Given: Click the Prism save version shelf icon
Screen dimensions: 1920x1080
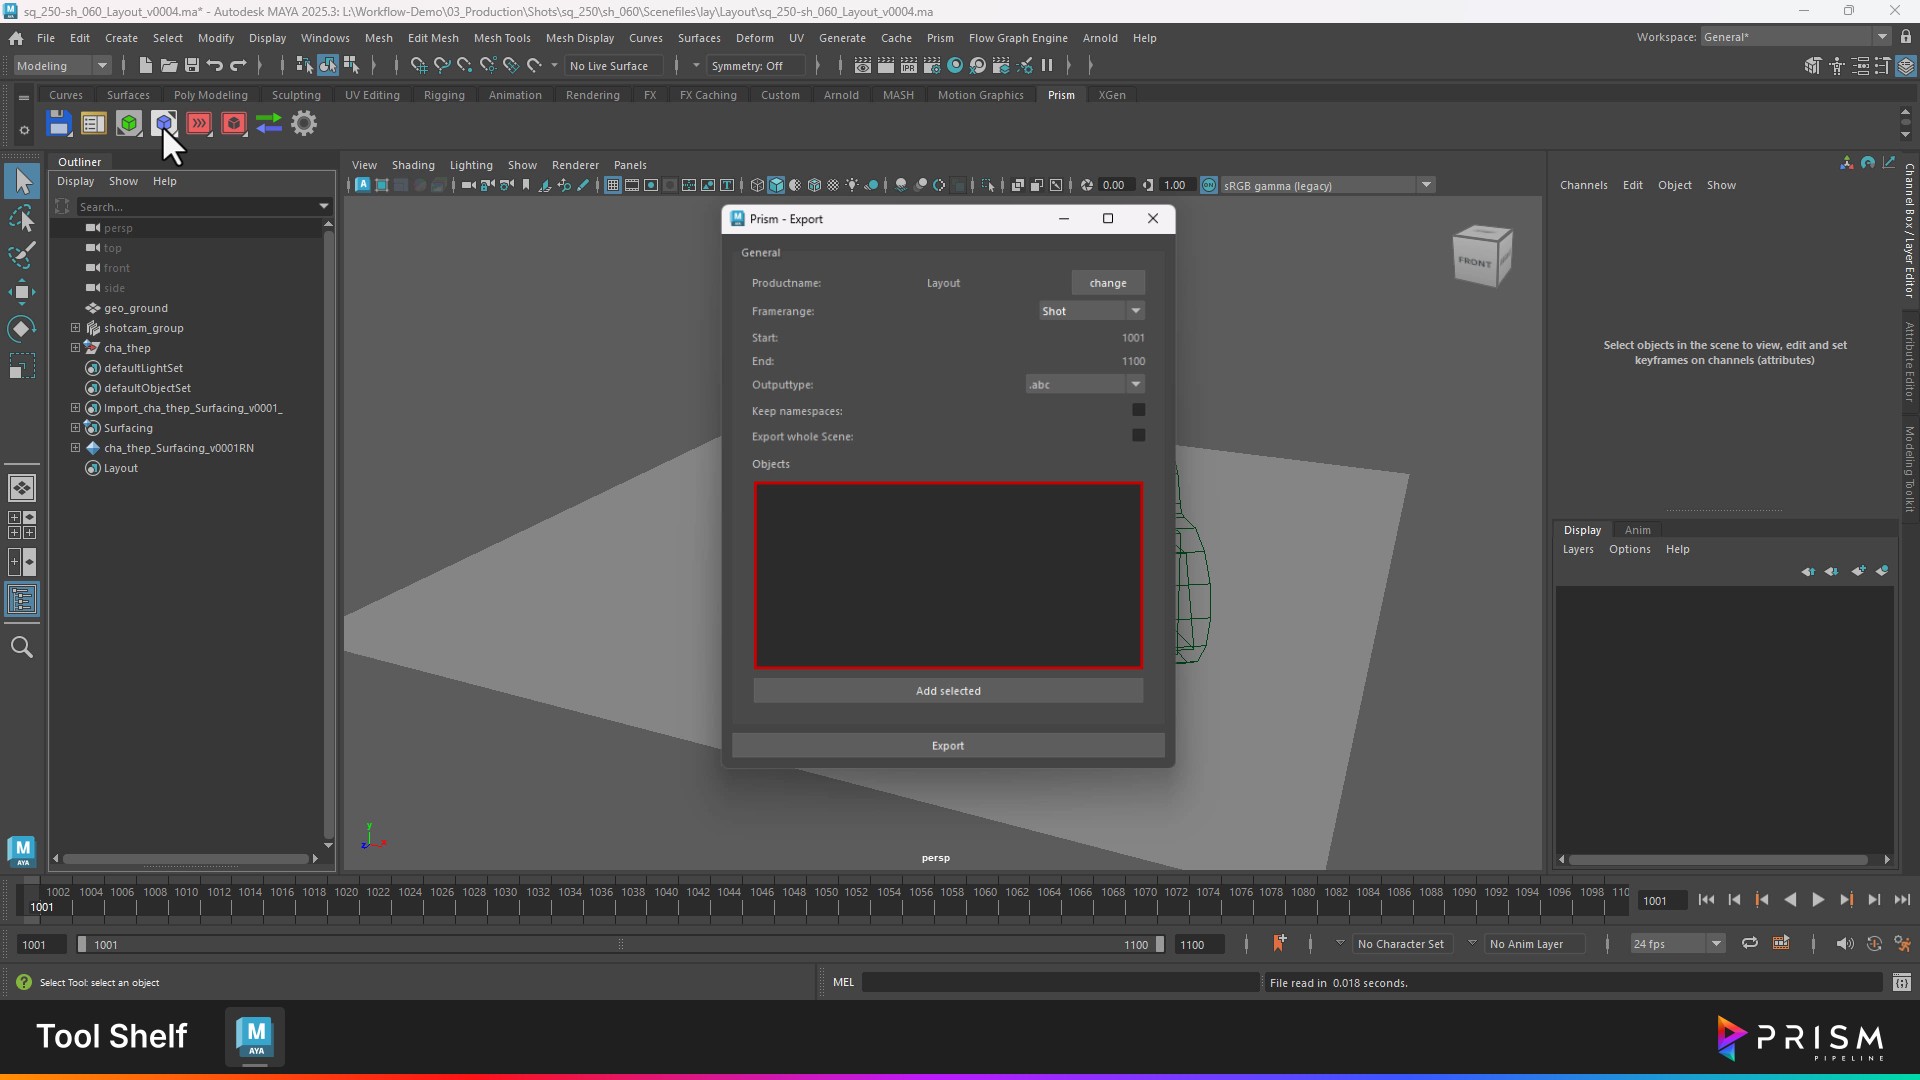Looking at the screenshot, I should (59, 124).
